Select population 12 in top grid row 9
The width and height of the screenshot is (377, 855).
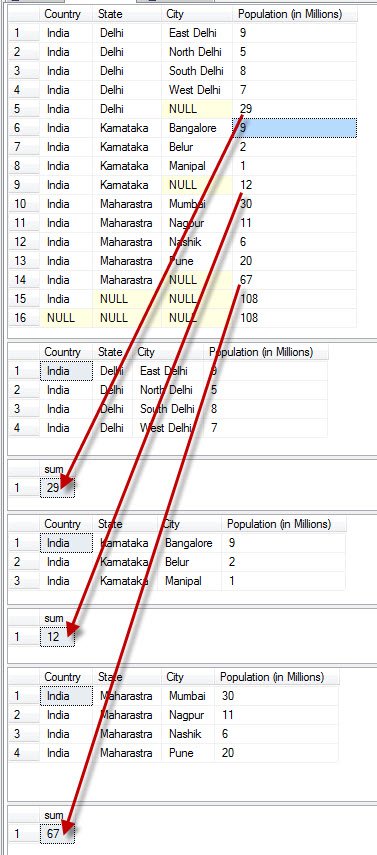click(x=295, y=185)
